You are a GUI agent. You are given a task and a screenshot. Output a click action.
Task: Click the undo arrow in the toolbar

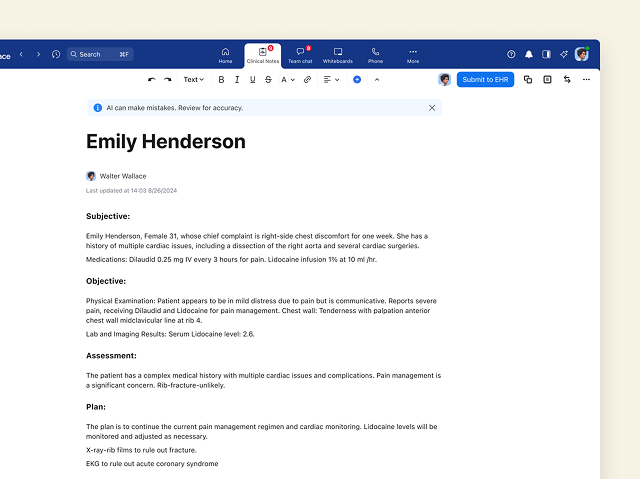pos(152,79)
